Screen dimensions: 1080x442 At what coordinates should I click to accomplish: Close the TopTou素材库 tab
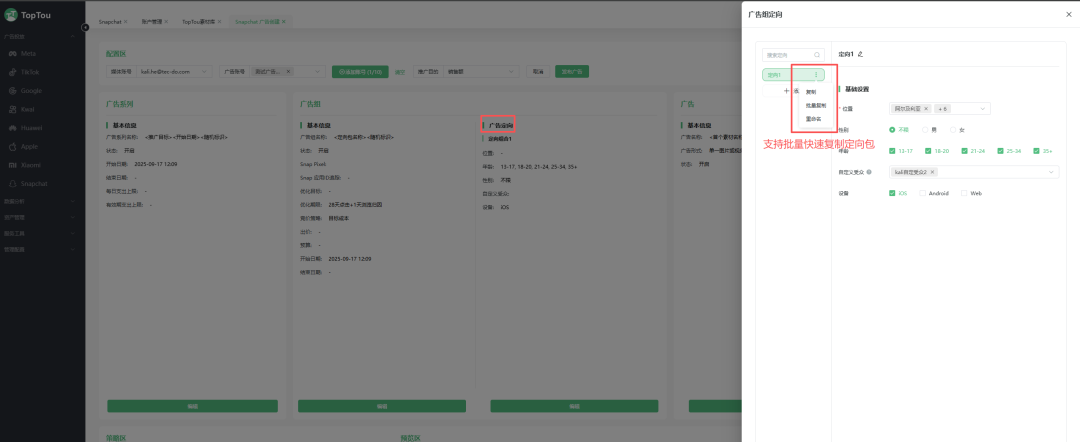click(x=220, y=22)
